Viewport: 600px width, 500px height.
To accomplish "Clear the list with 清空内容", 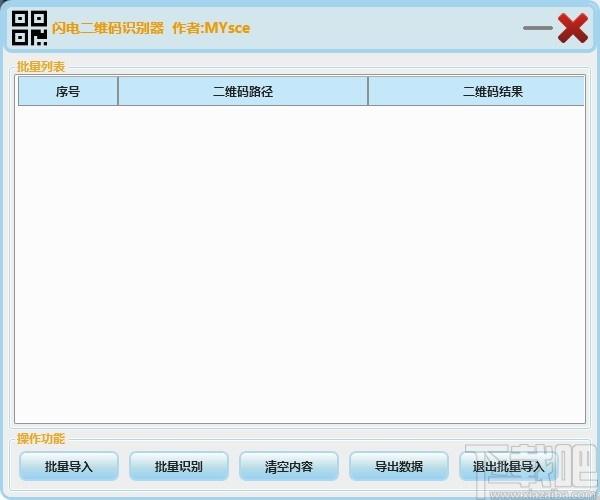I will (289, 466).
